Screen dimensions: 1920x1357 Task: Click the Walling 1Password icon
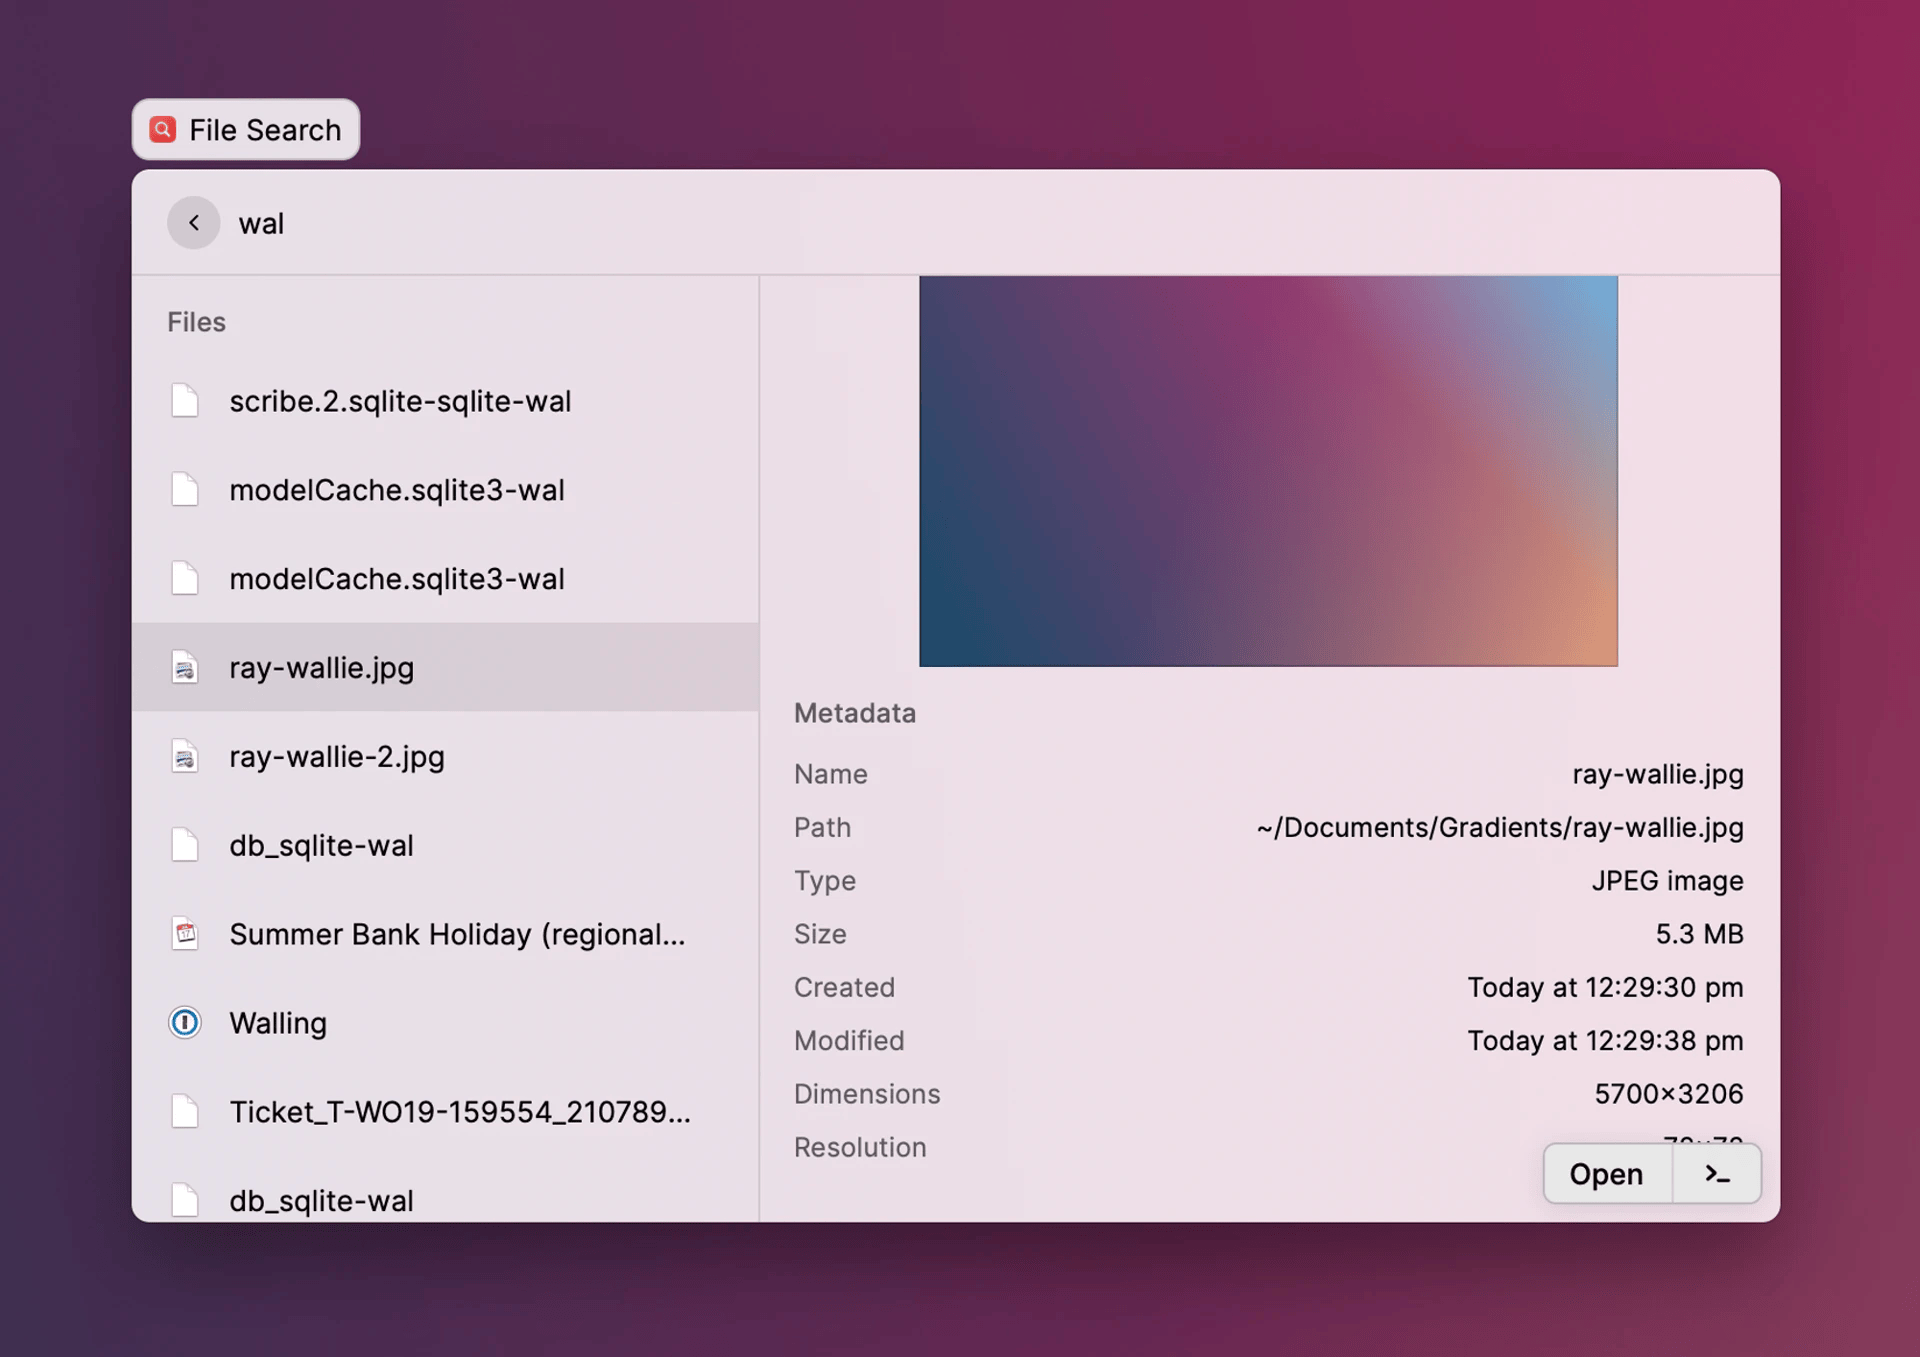click(x=185, y=1023)
